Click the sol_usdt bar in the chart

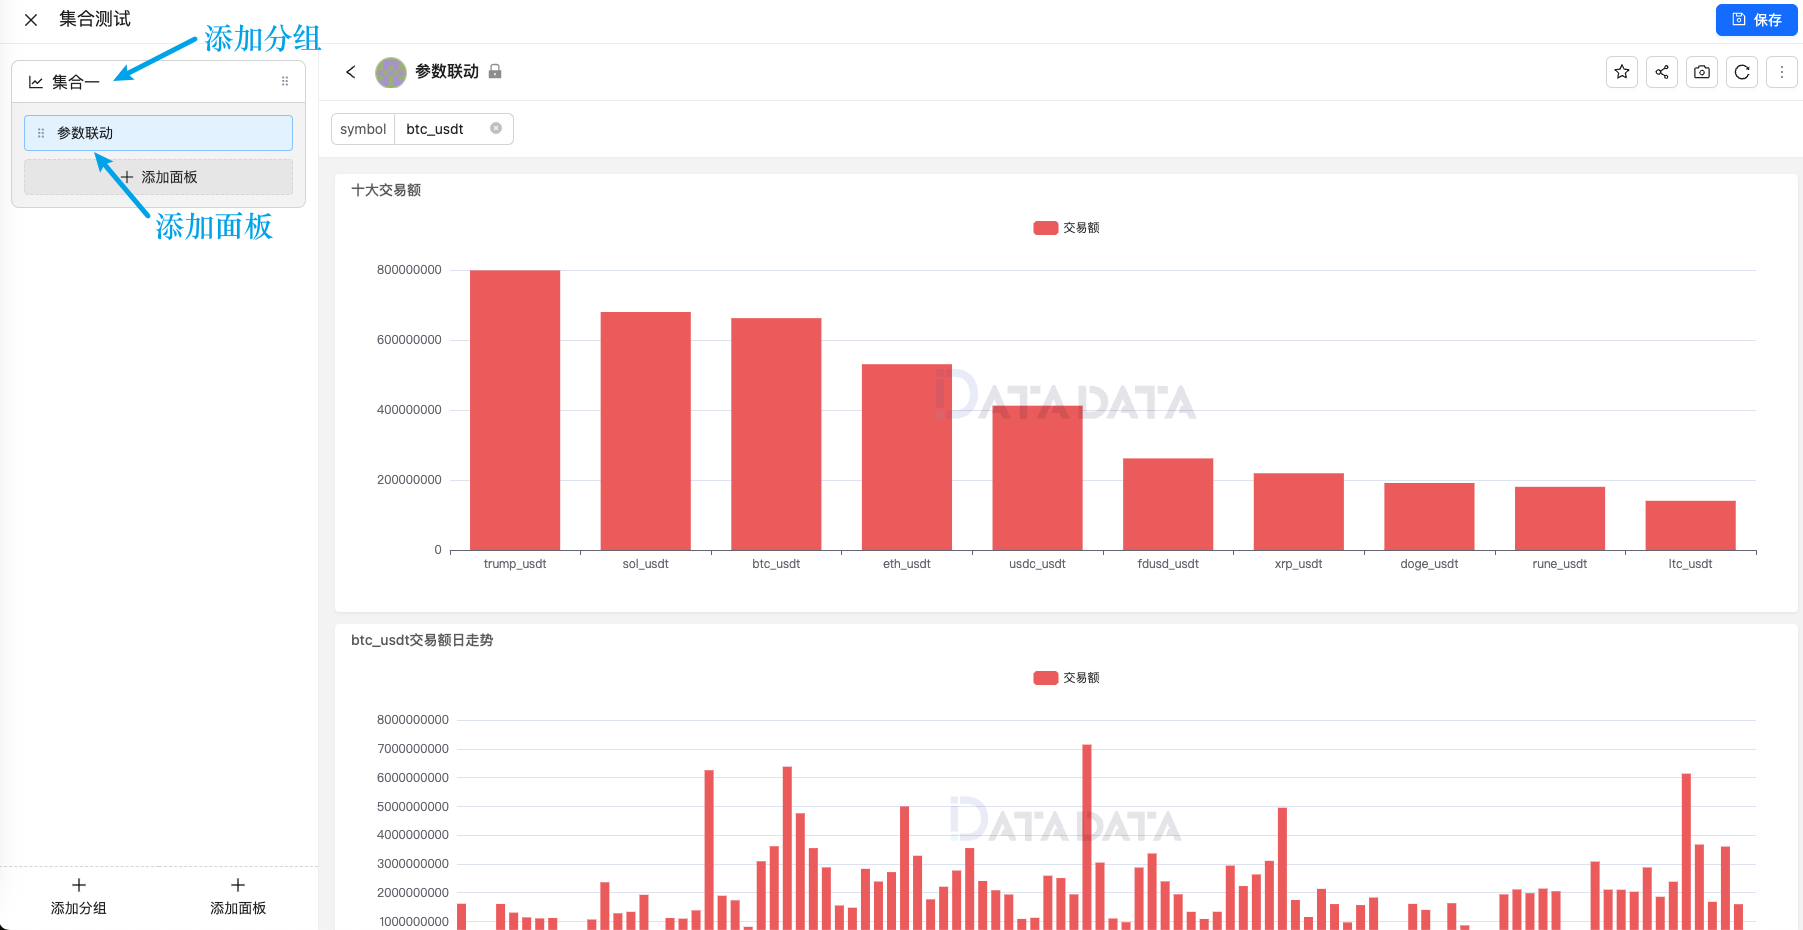[x=646, y=431]
